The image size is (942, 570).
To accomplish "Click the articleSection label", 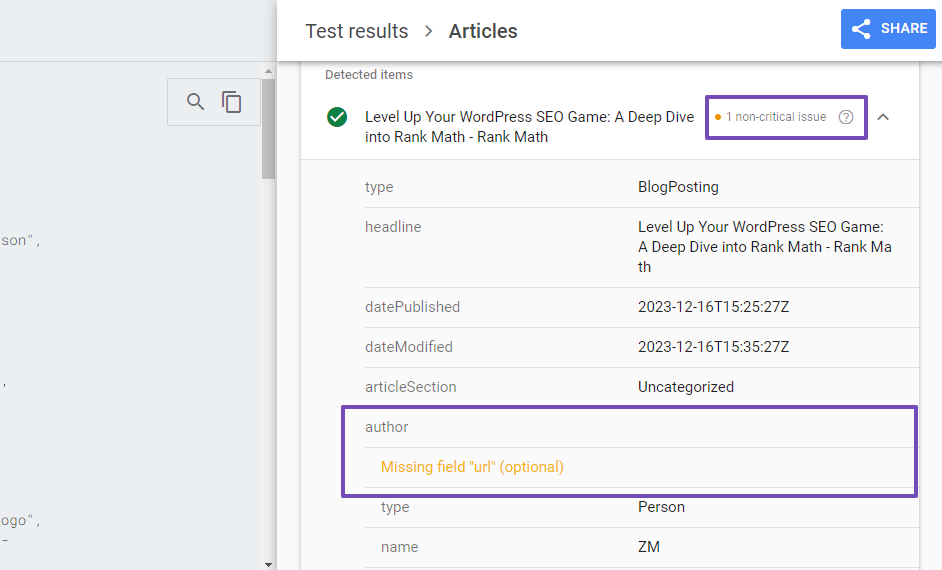I will [410, 387].
